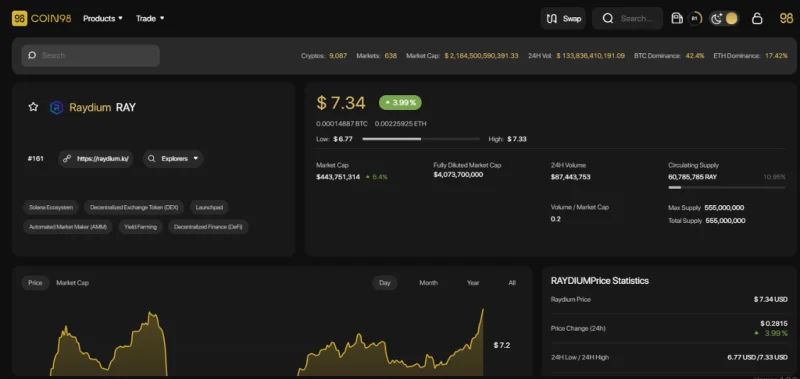This screenshot has height=379, width=800.
Task: Click the gas station icon
Action: pyautogui.click(x=677, y=18)
